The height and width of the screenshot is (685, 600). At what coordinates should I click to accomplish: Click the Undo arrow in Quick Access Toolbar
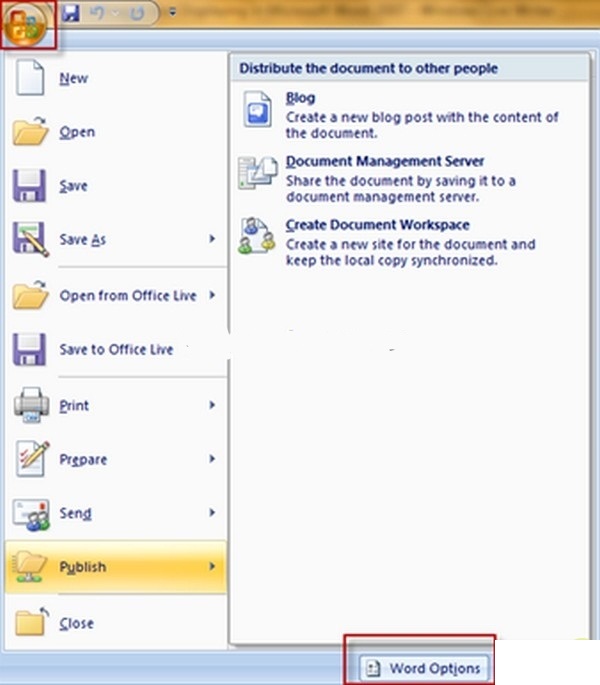coord(99,14)
